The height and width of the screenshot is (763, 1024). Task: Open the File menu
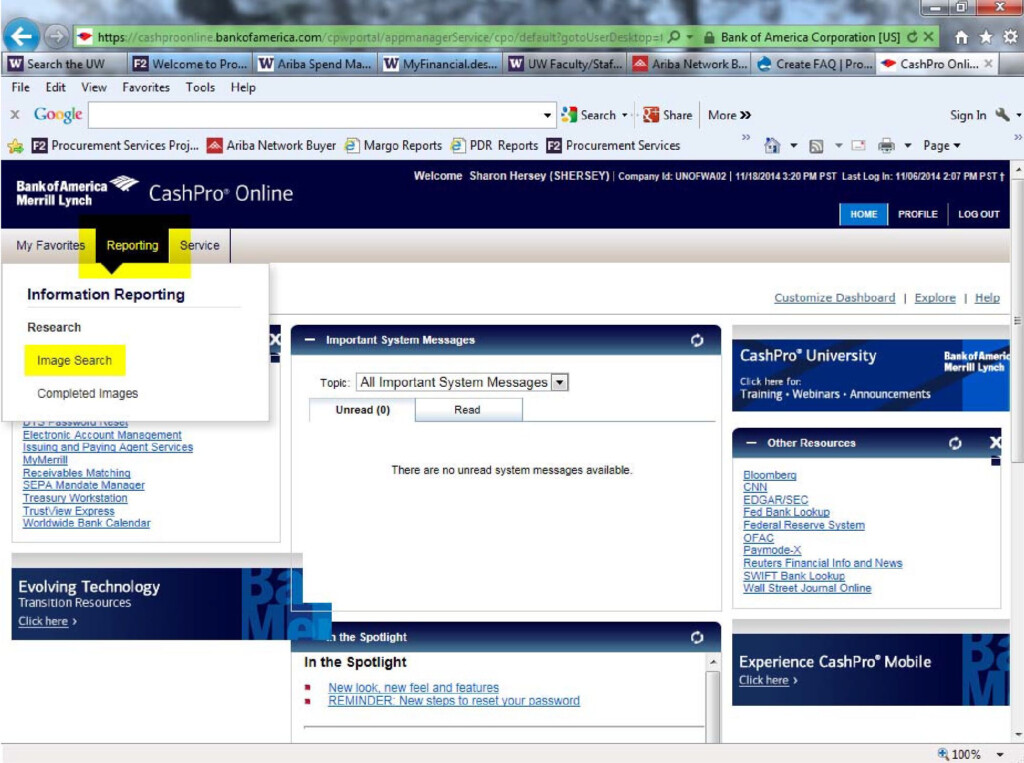point(20,87)
